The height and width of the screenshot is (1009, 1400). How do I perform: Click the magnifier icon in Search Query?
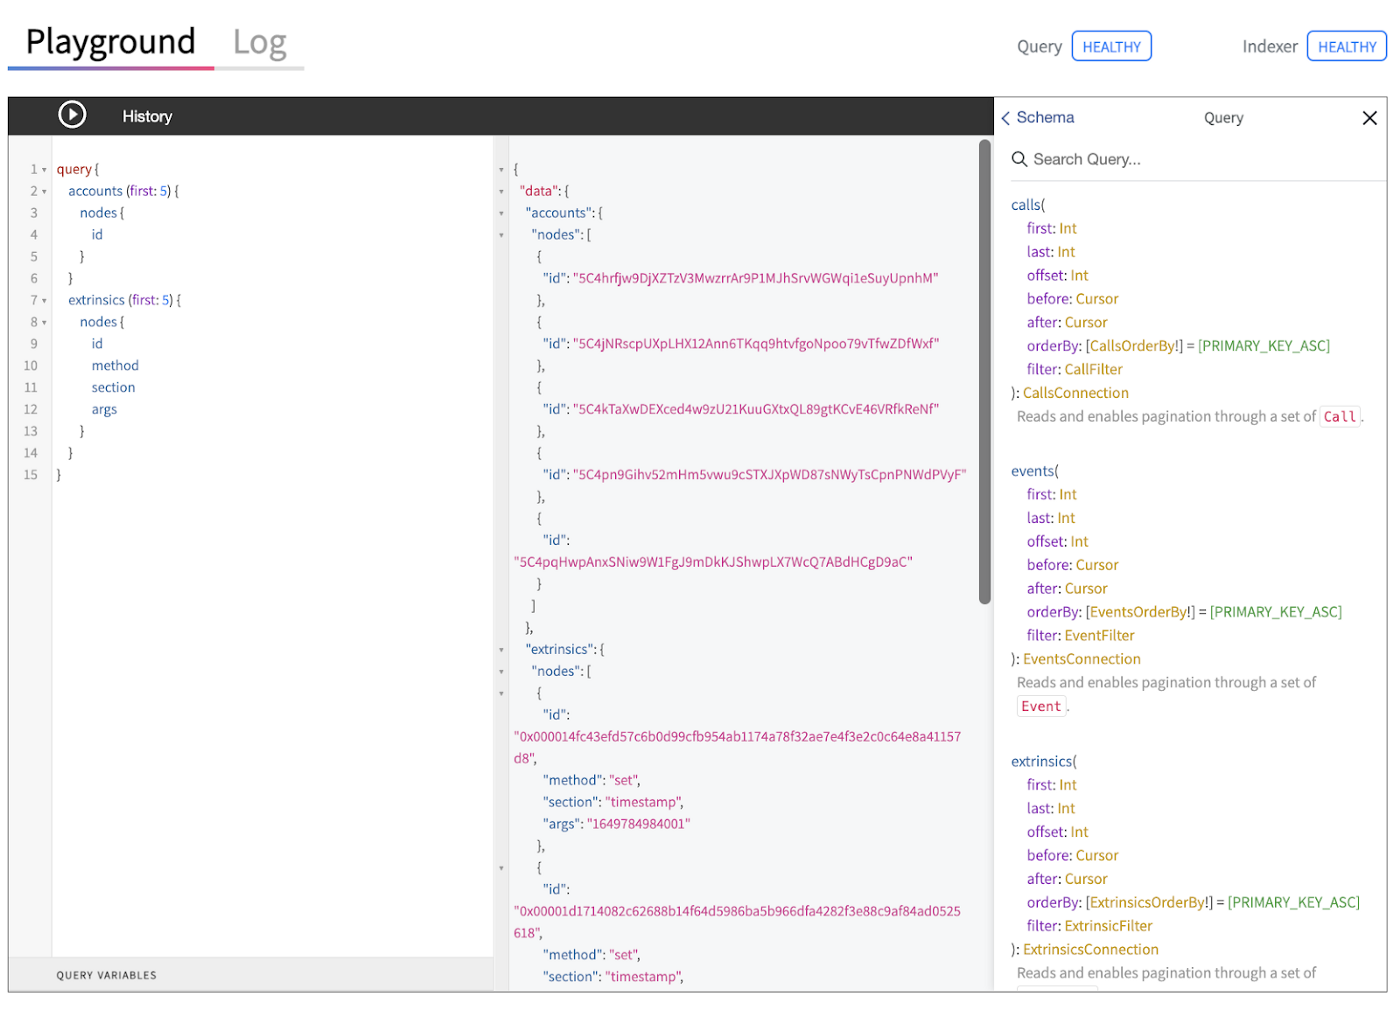1019,159
